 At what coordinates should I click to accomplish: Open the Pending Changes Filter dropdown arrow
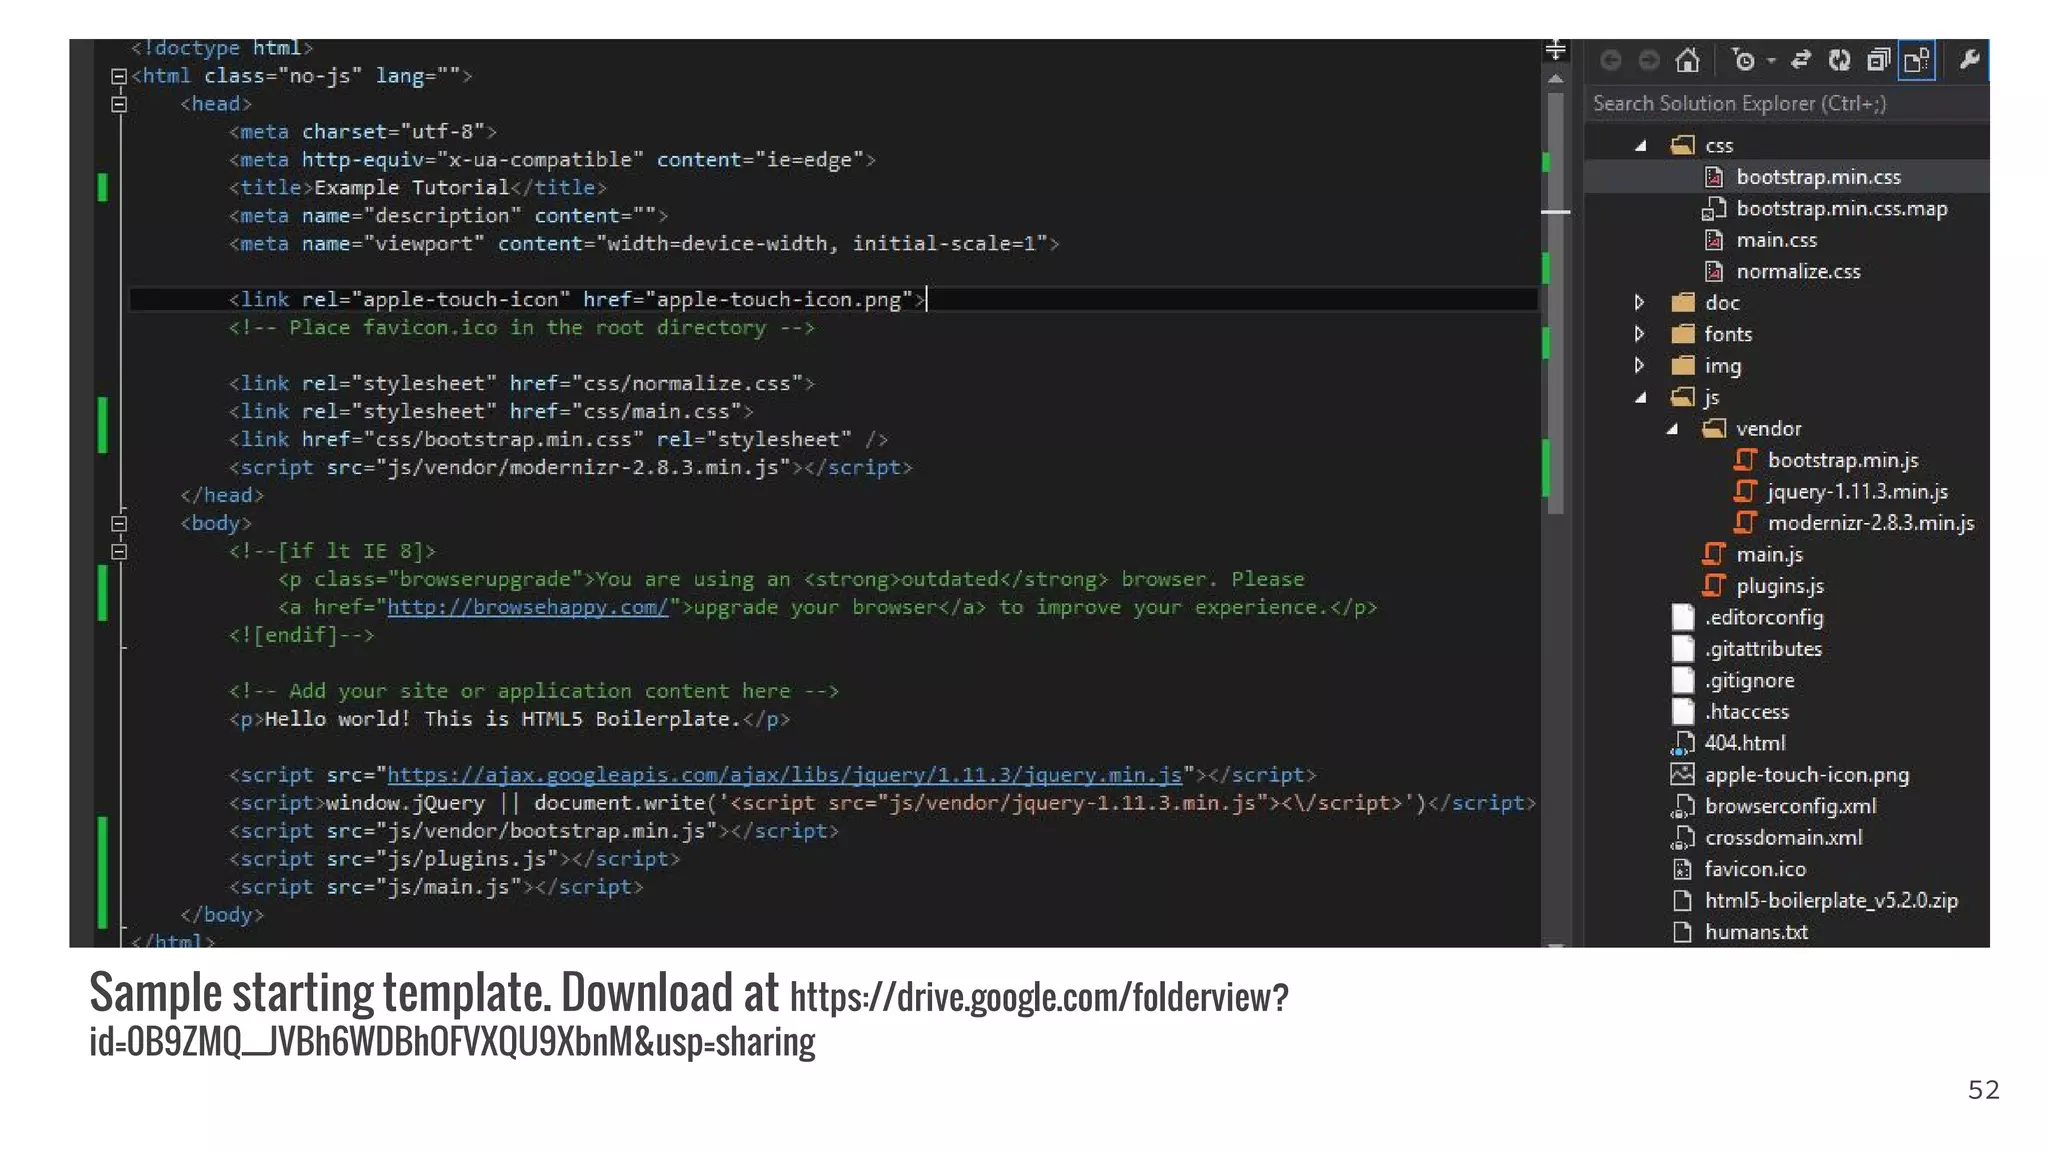[x=1771, y=61]
